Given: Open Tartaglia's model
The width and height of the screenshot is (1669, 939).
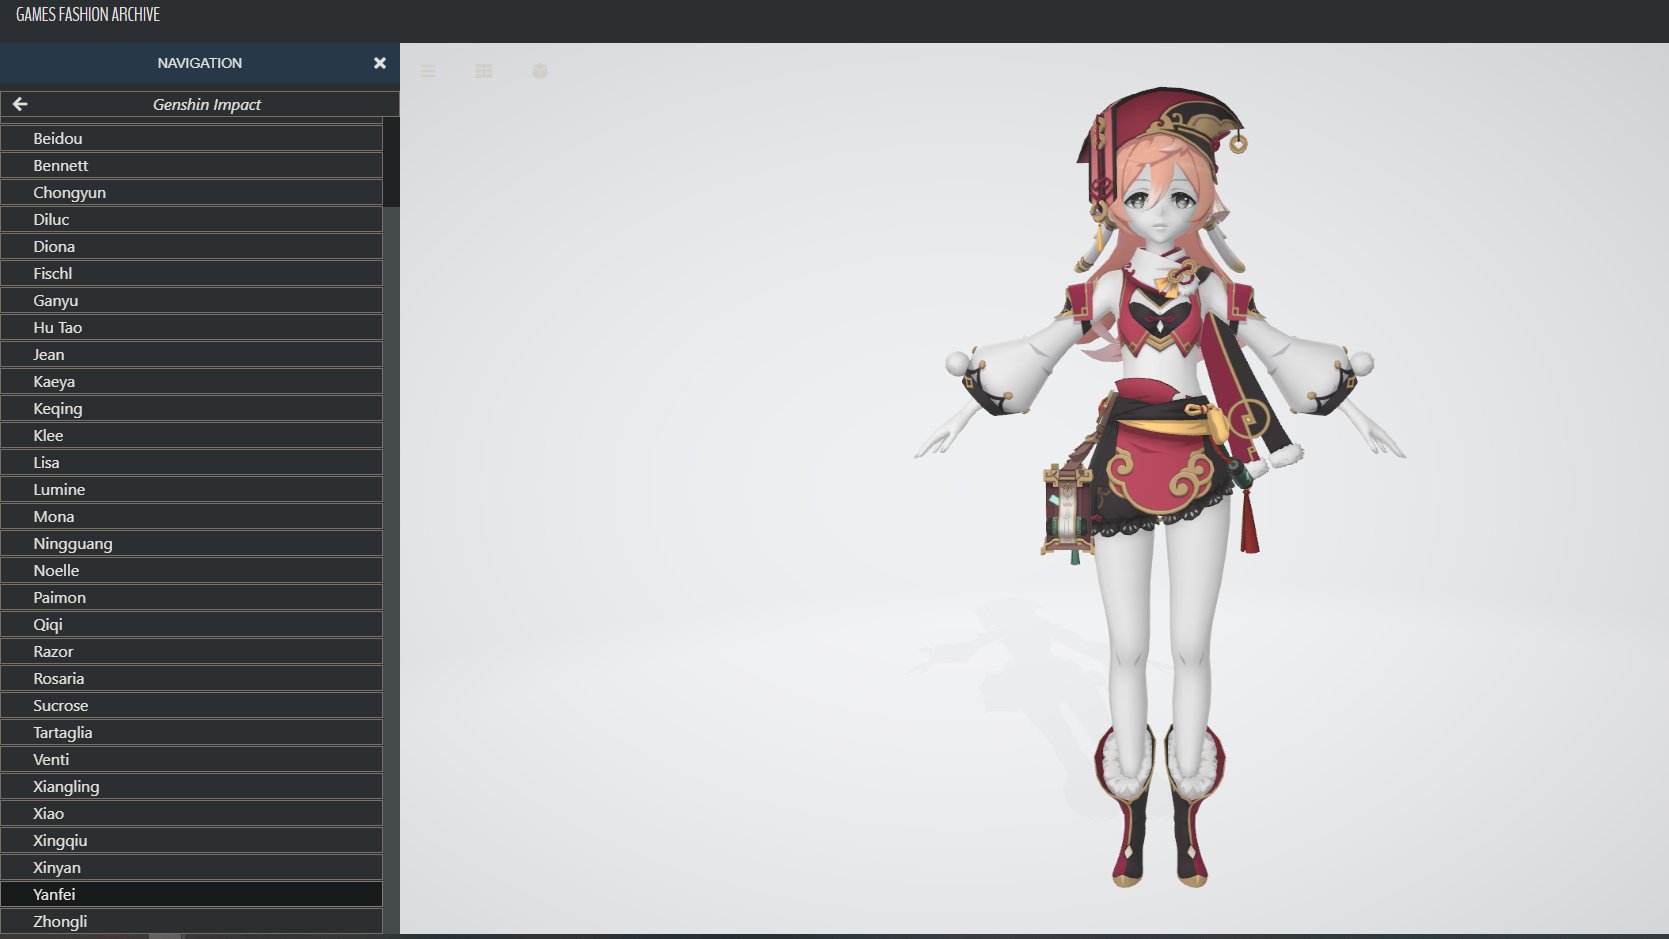Looking at the screenshot, I should (x=191, y=732).
